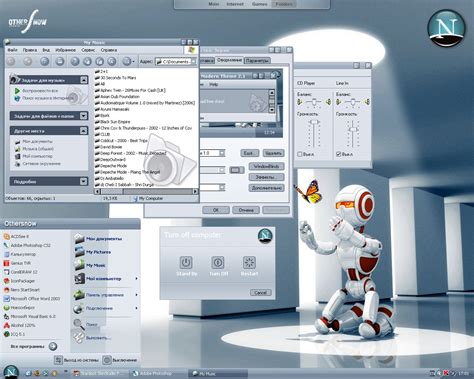The width and height of the screenshot is (474, 379).
Task: Open the Избранное menu
Action: click(65, 50)
